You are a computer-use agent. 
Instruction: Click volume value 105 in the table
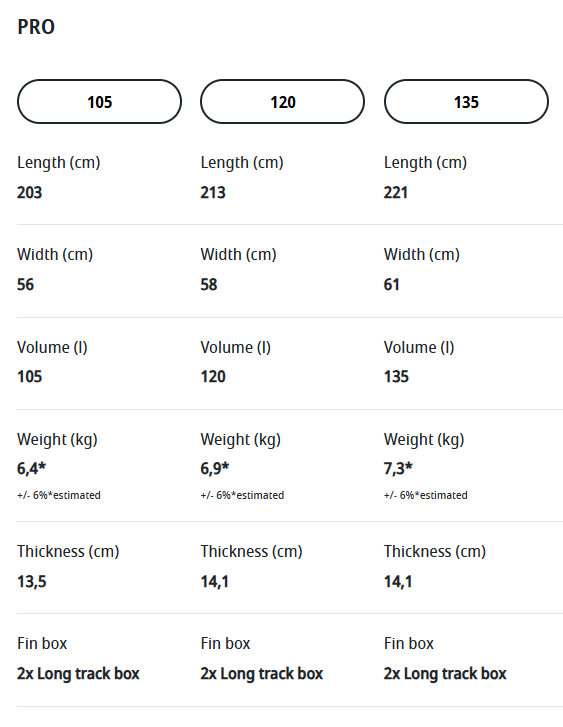point(29,376)
